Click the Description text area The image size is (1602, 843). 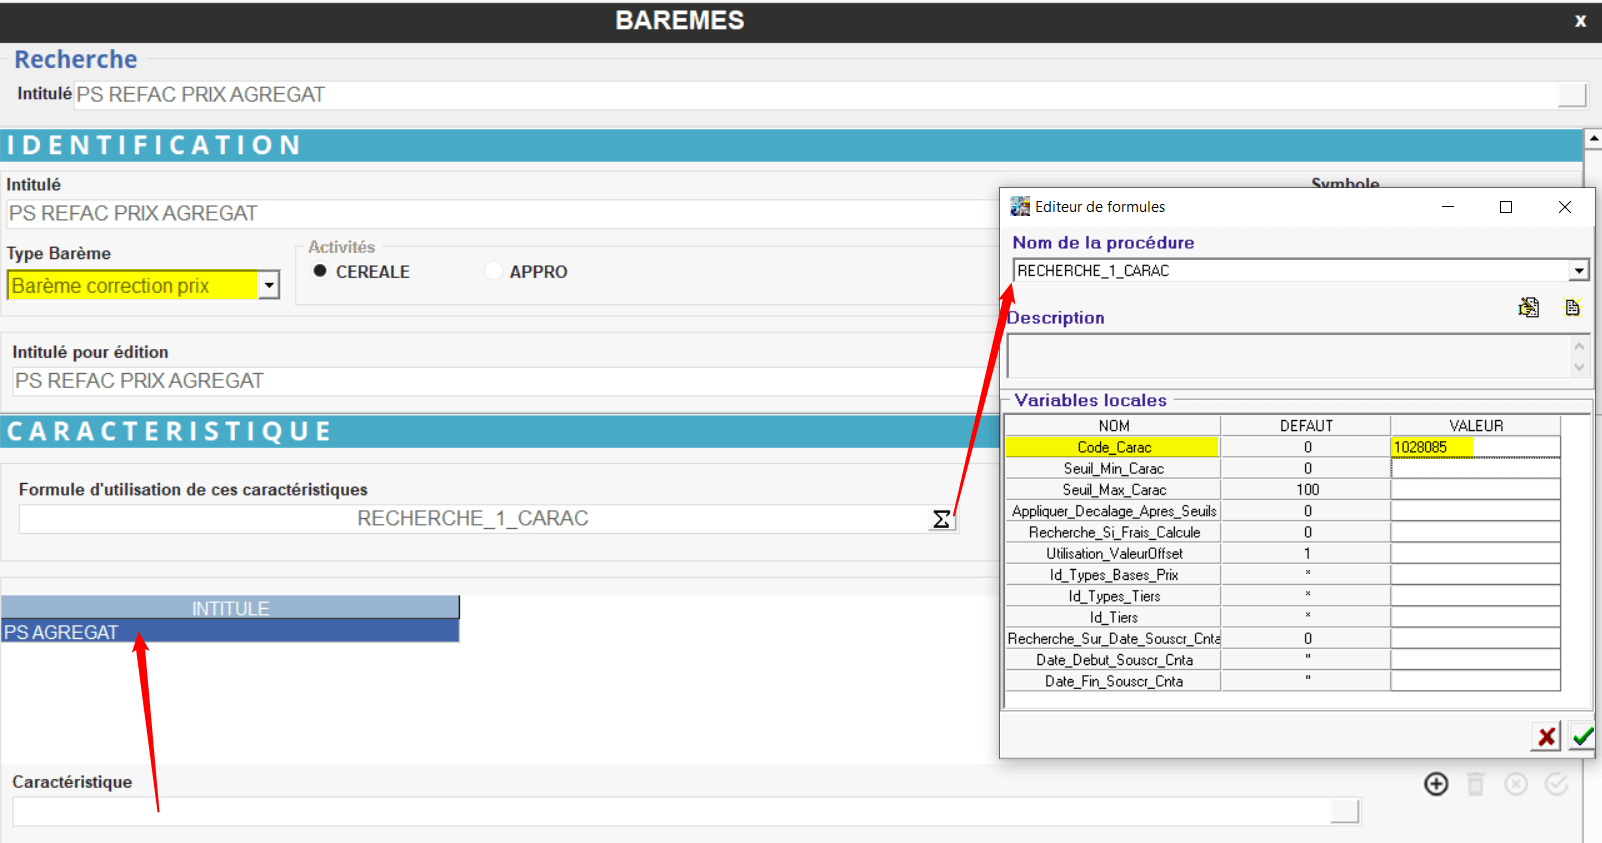(1288, 356)
